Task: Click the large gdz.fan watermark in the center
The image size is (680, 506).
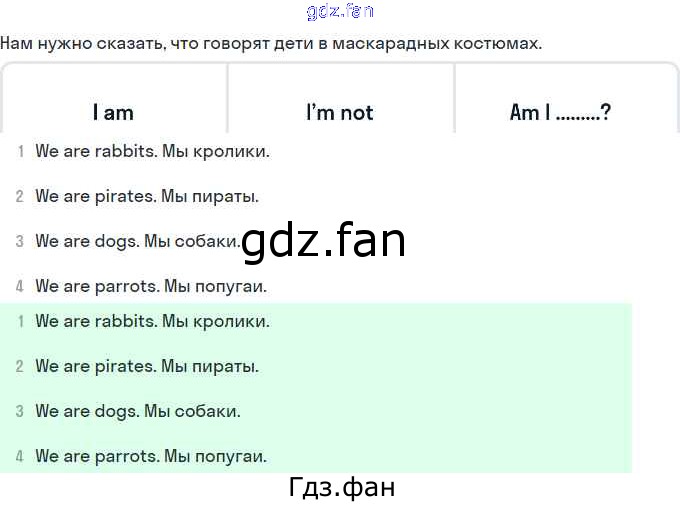Action: click(324, 241)
